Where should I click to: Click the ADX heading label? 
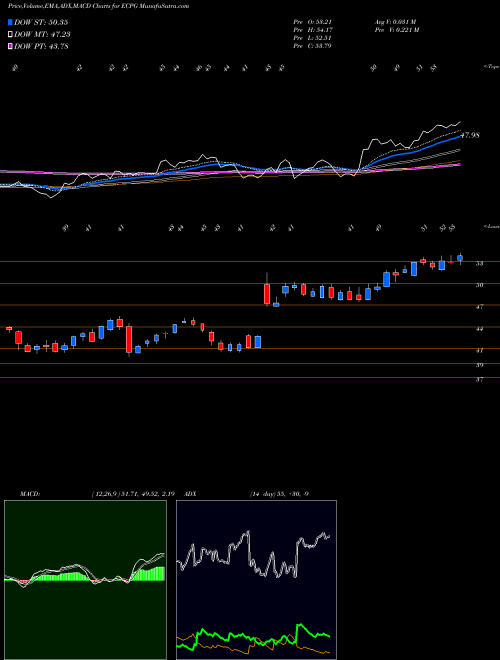click(190, 494)
